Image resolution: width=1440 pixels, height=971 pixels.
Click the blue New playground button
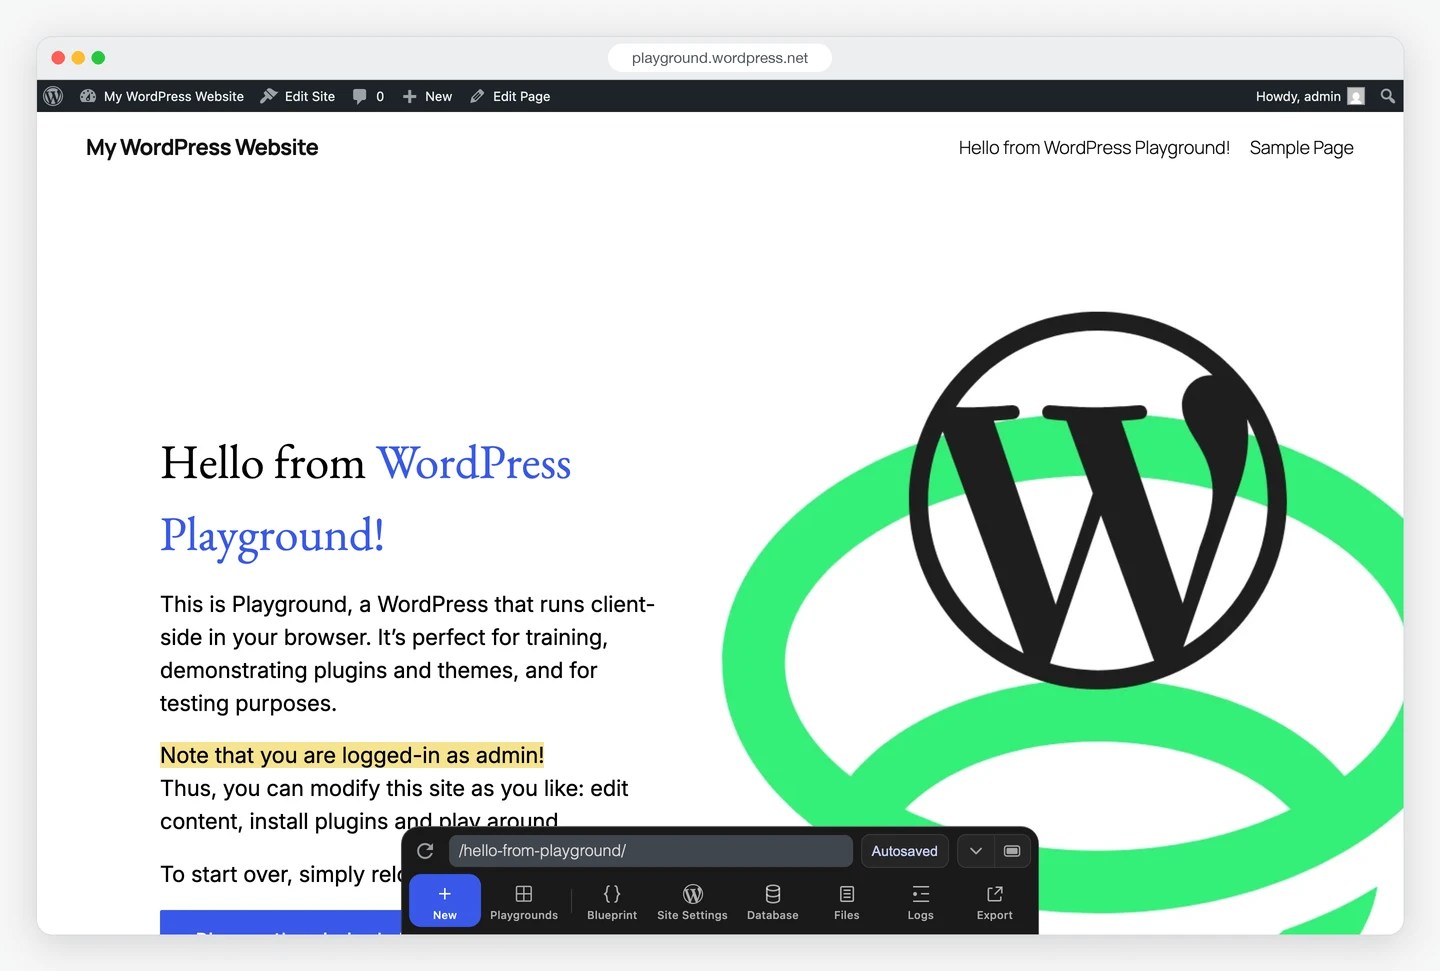pos(445,901)
